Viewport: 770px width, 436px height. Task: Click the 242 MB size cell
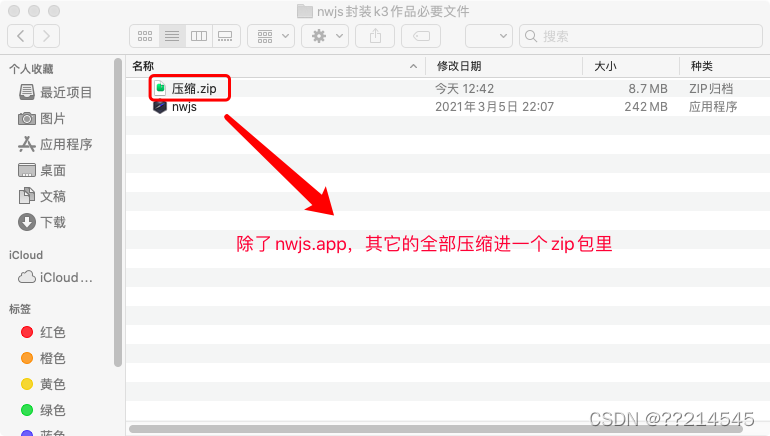coord(646,107)
